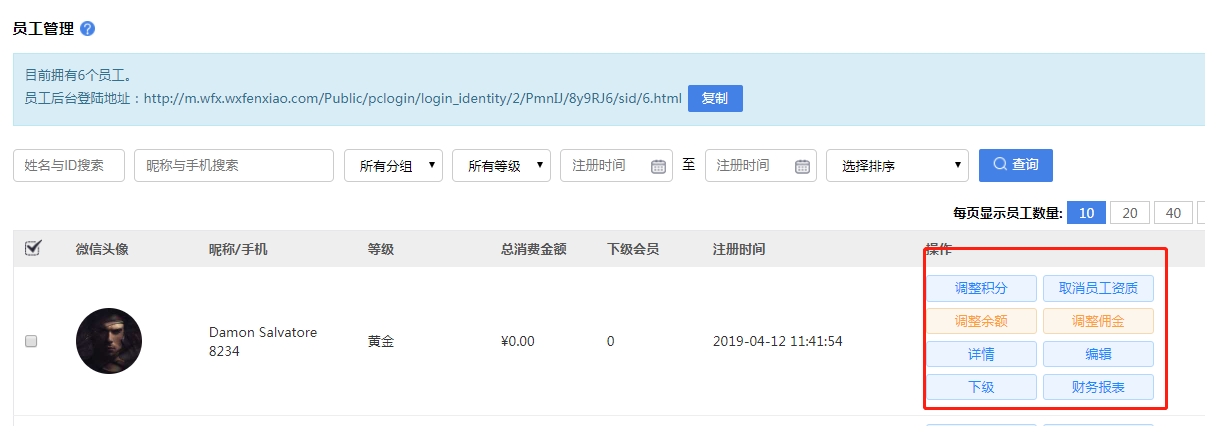
Task: Open calendar icon in start registration date
Action: [x=658, y=166]
